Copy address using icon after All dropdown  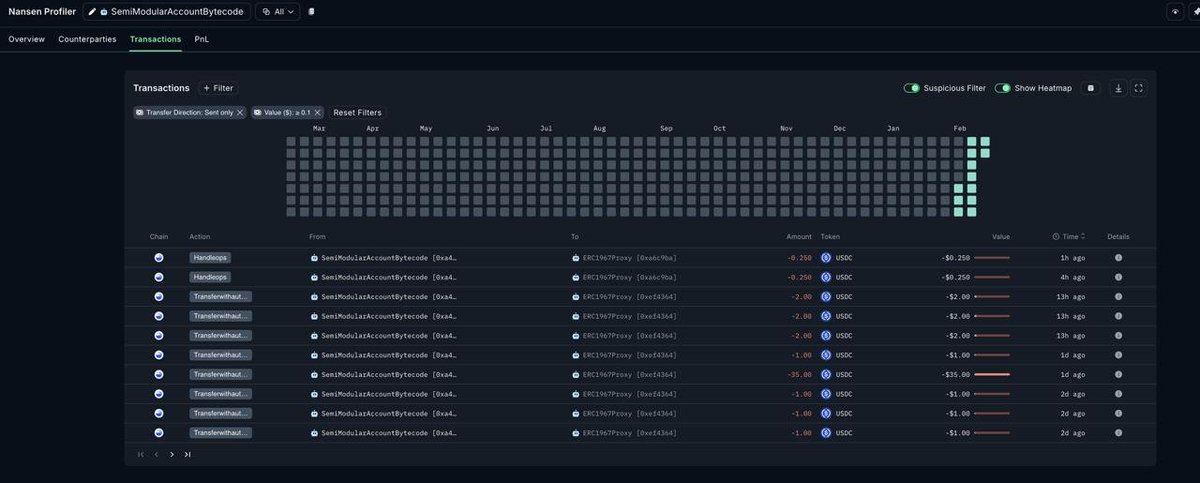pyautogui.click(x=311, y=12)
